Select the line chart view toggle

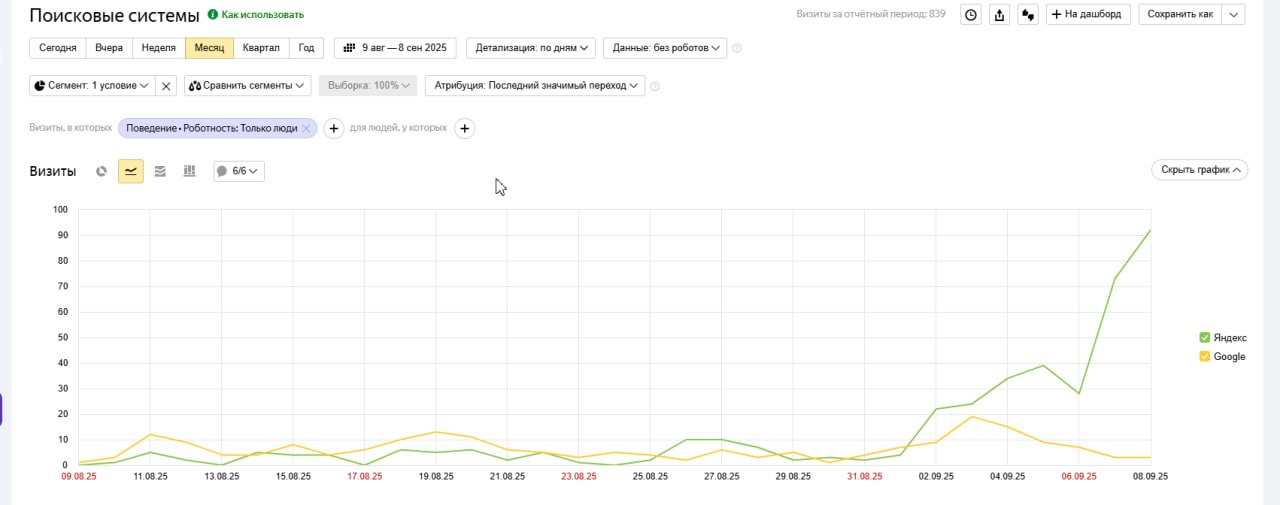pyautogui.click(x=130, y=171)
